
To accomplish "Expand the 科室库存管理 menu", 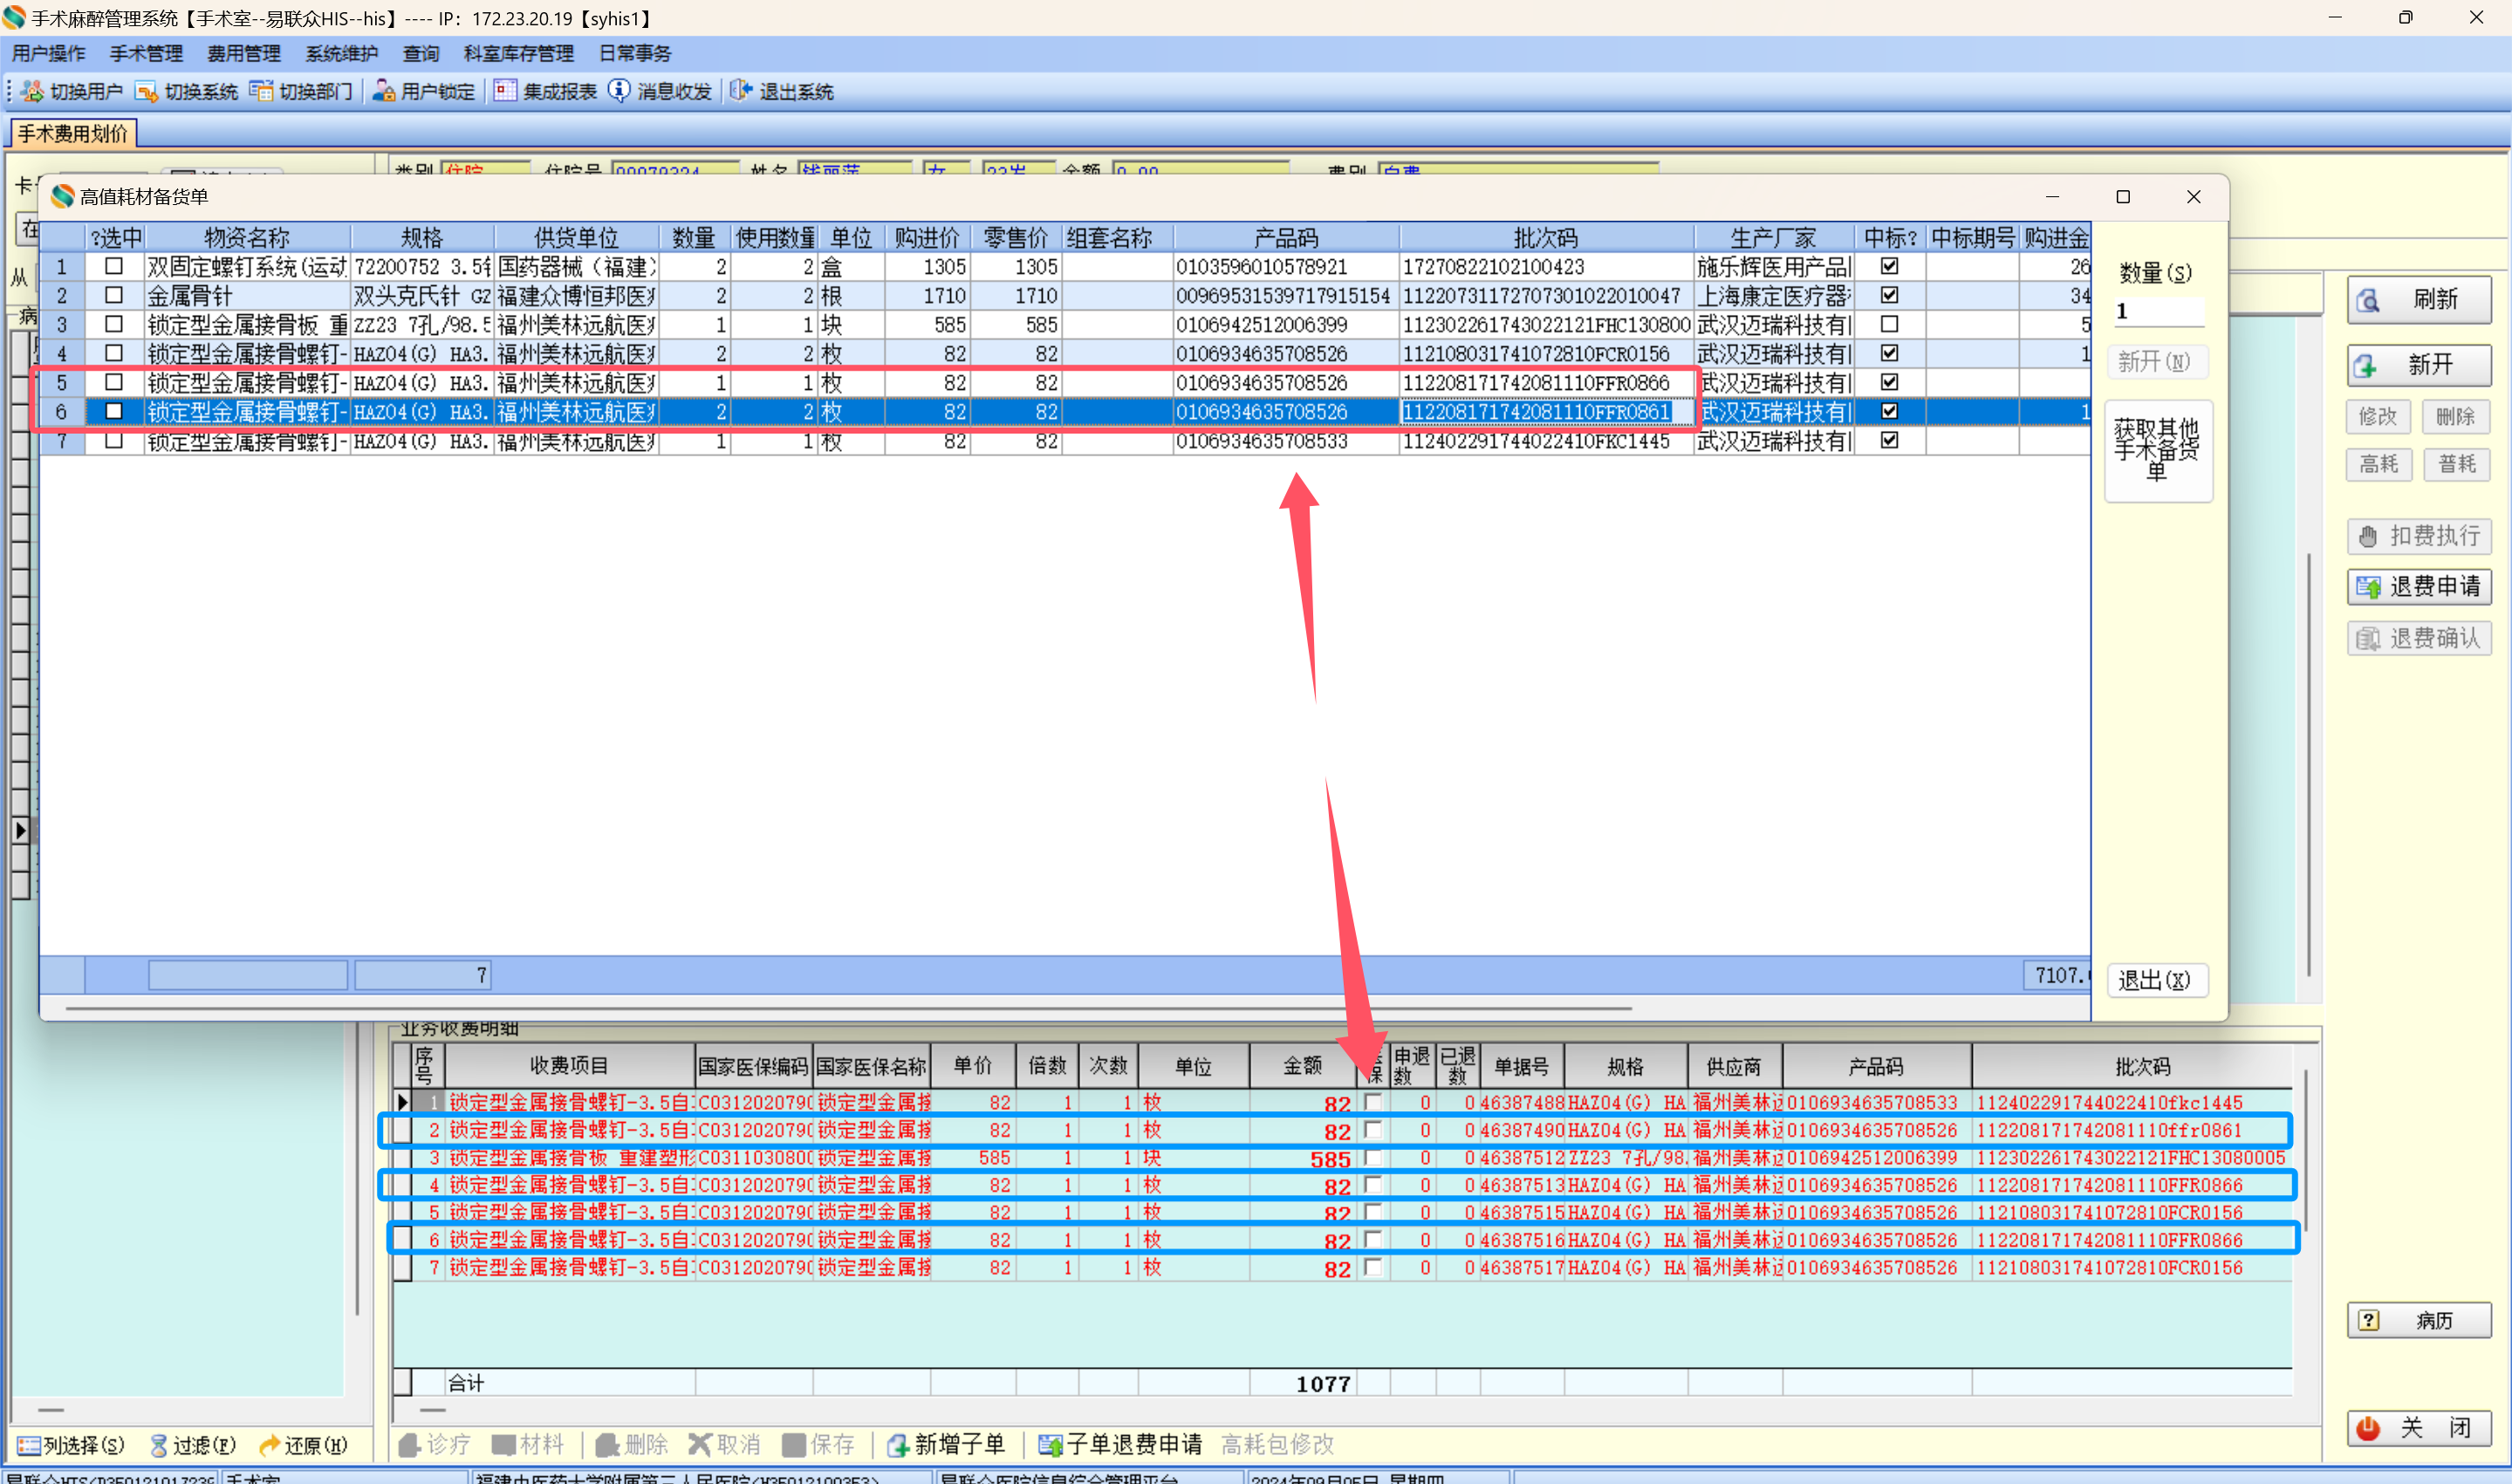I will point(518,53).
